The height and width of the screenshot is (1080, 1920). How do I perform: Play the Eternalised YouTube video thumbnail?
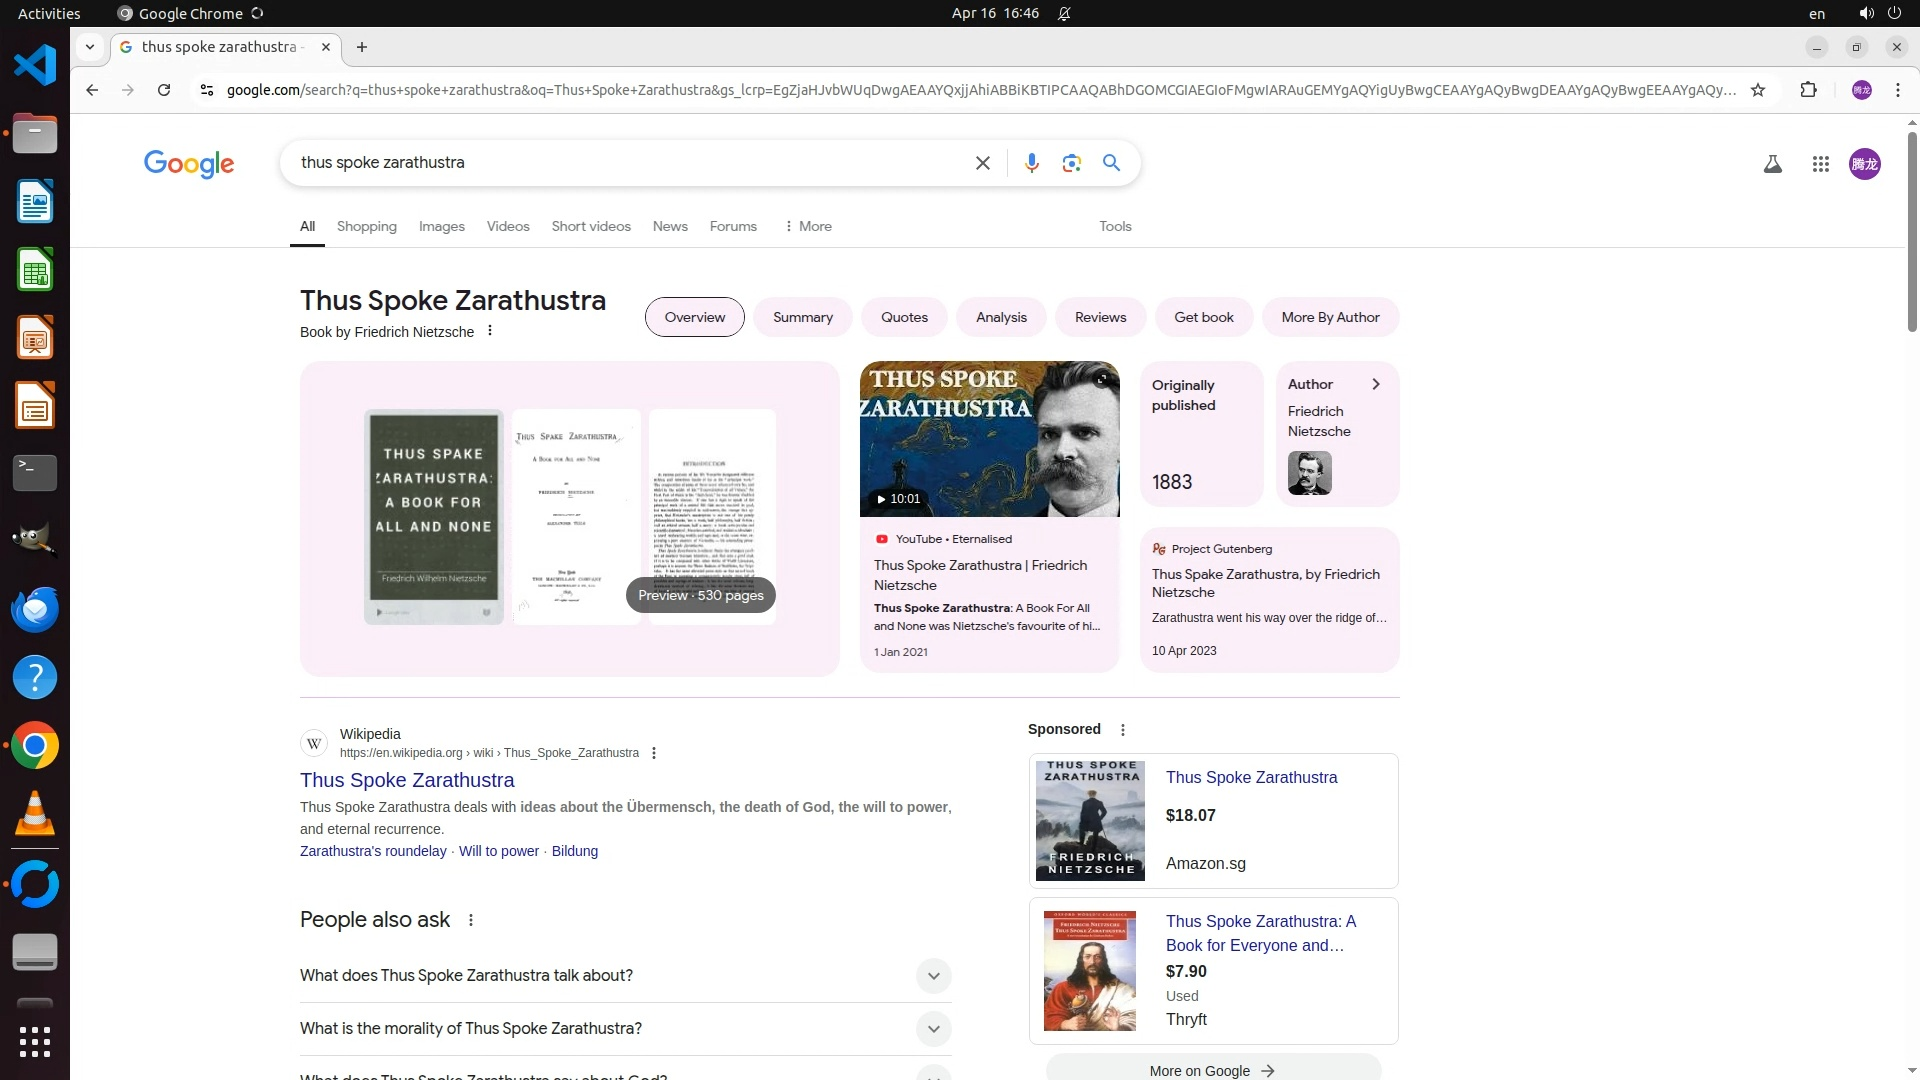(x=989, y=440)
